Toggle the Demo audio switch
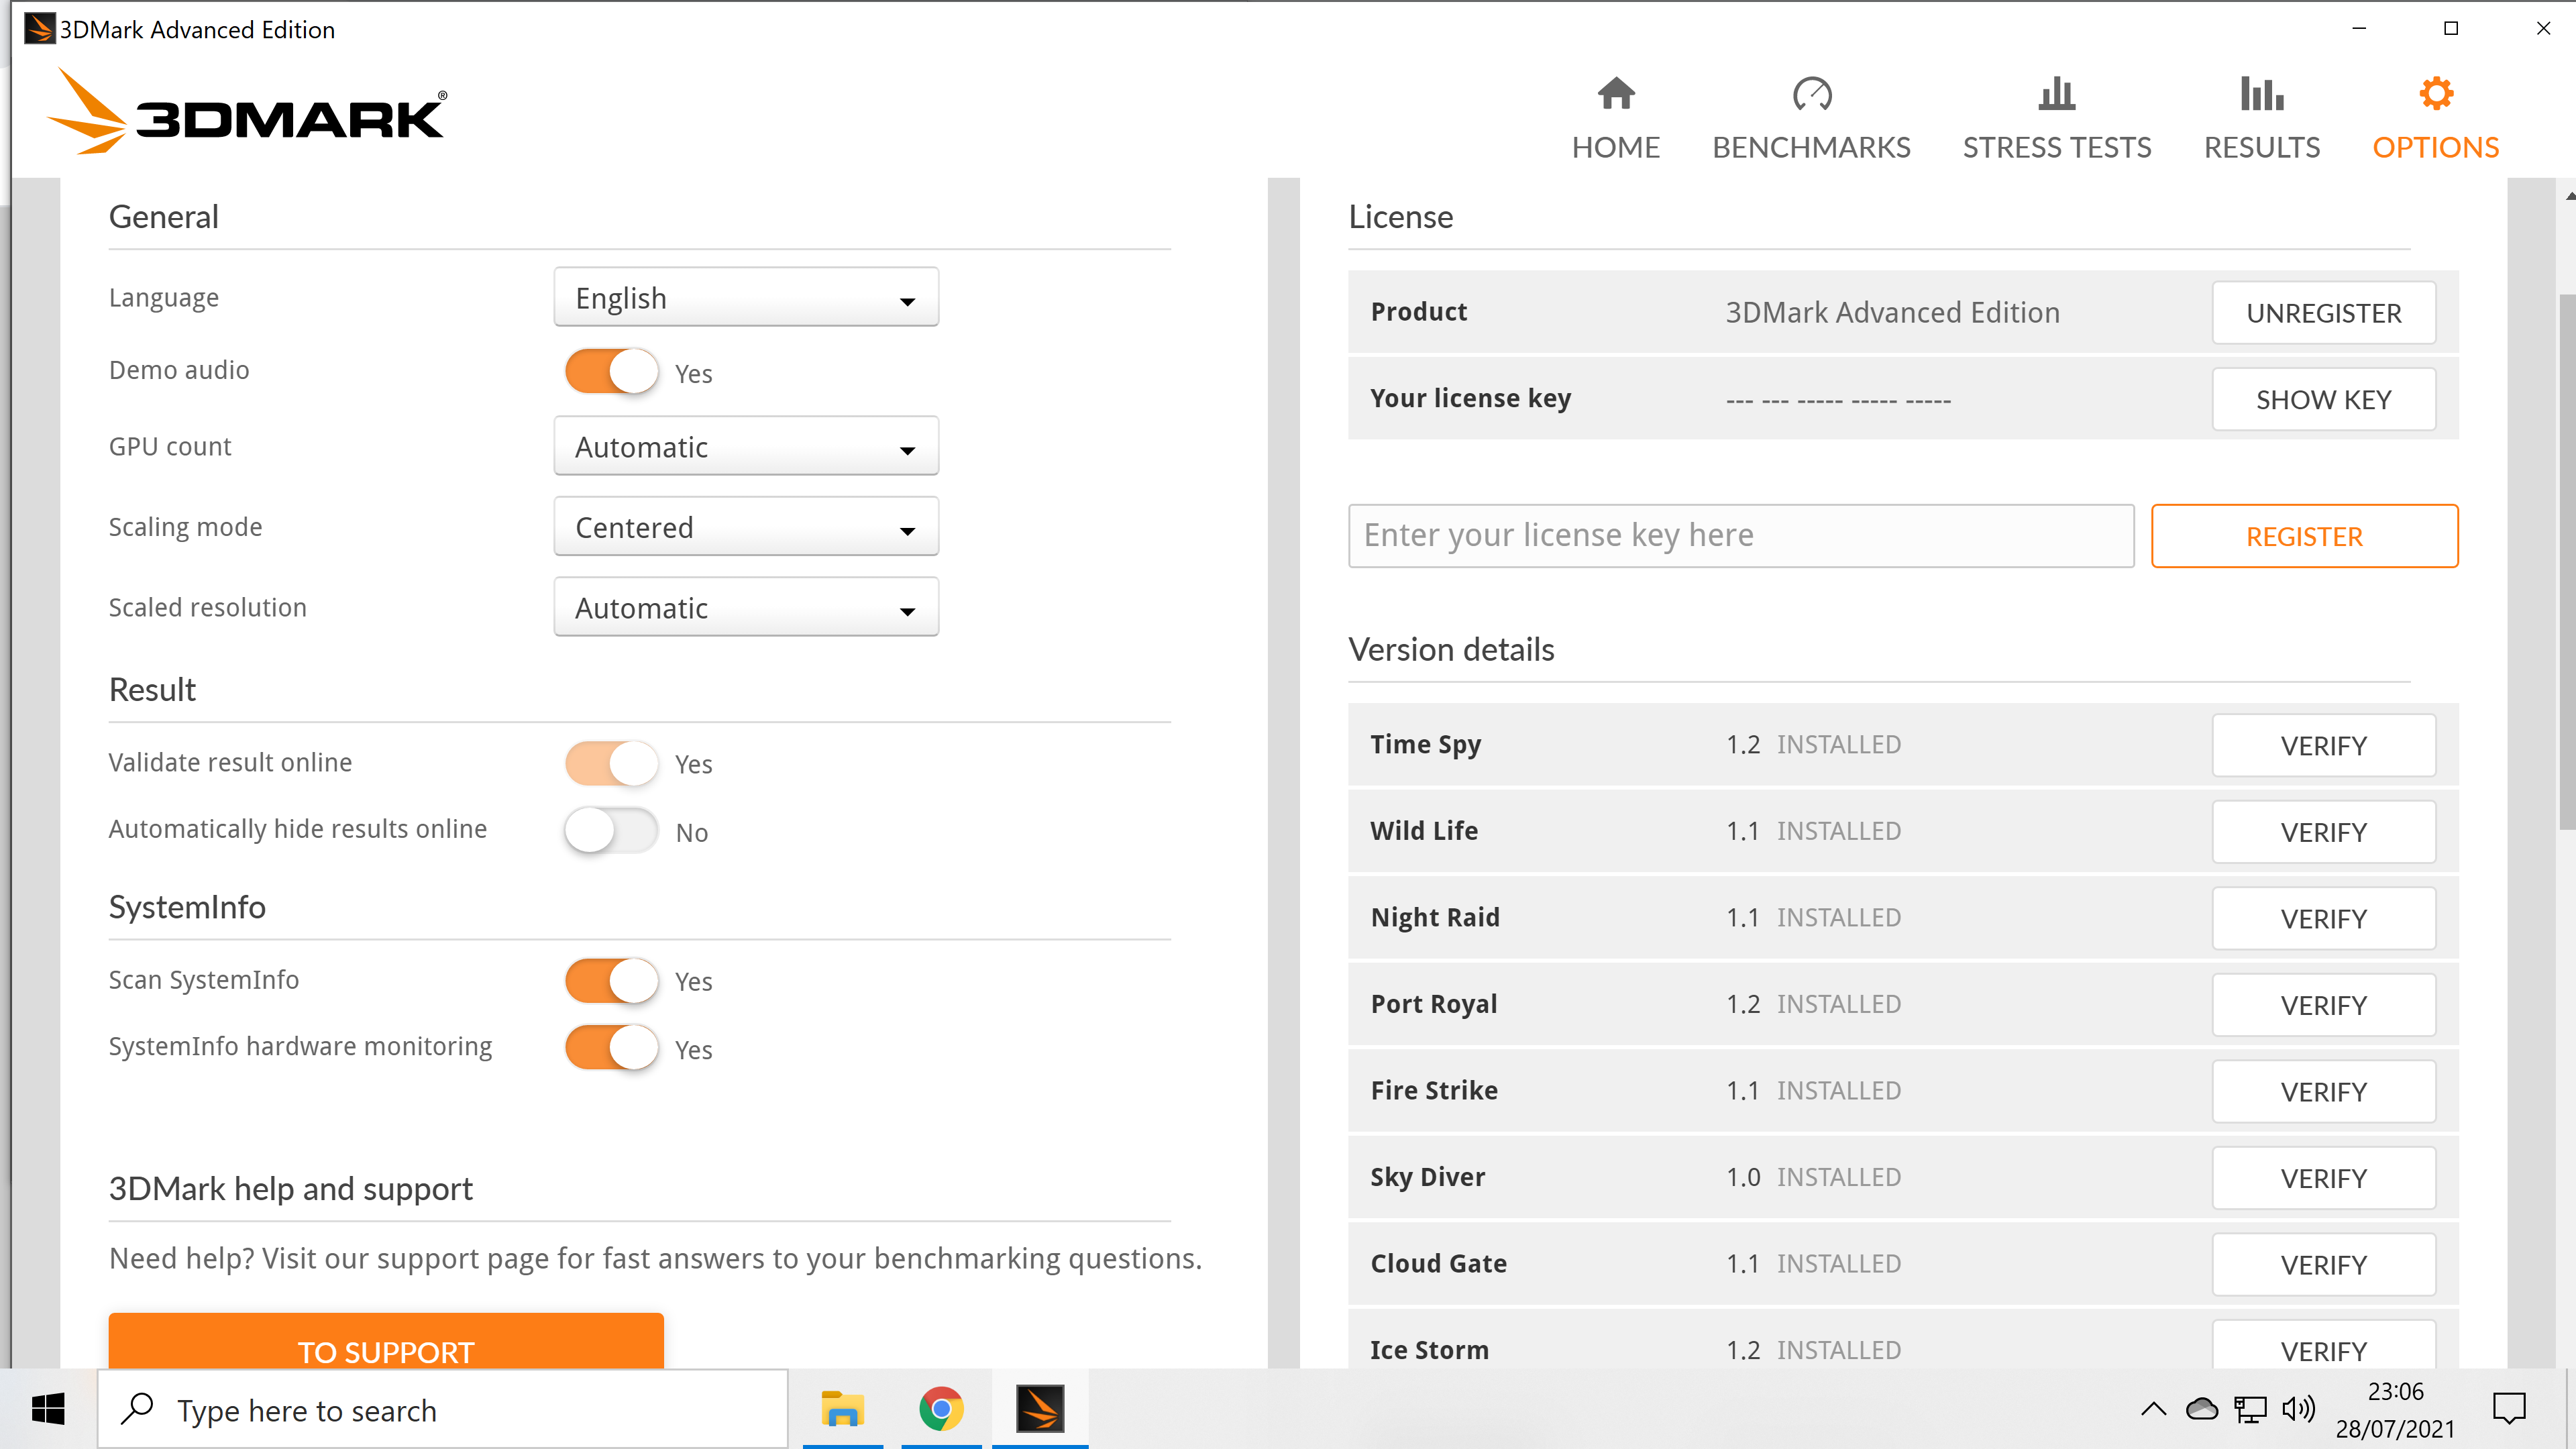2576x1449 pixels. pyautogui.click(x=611, y=372)
